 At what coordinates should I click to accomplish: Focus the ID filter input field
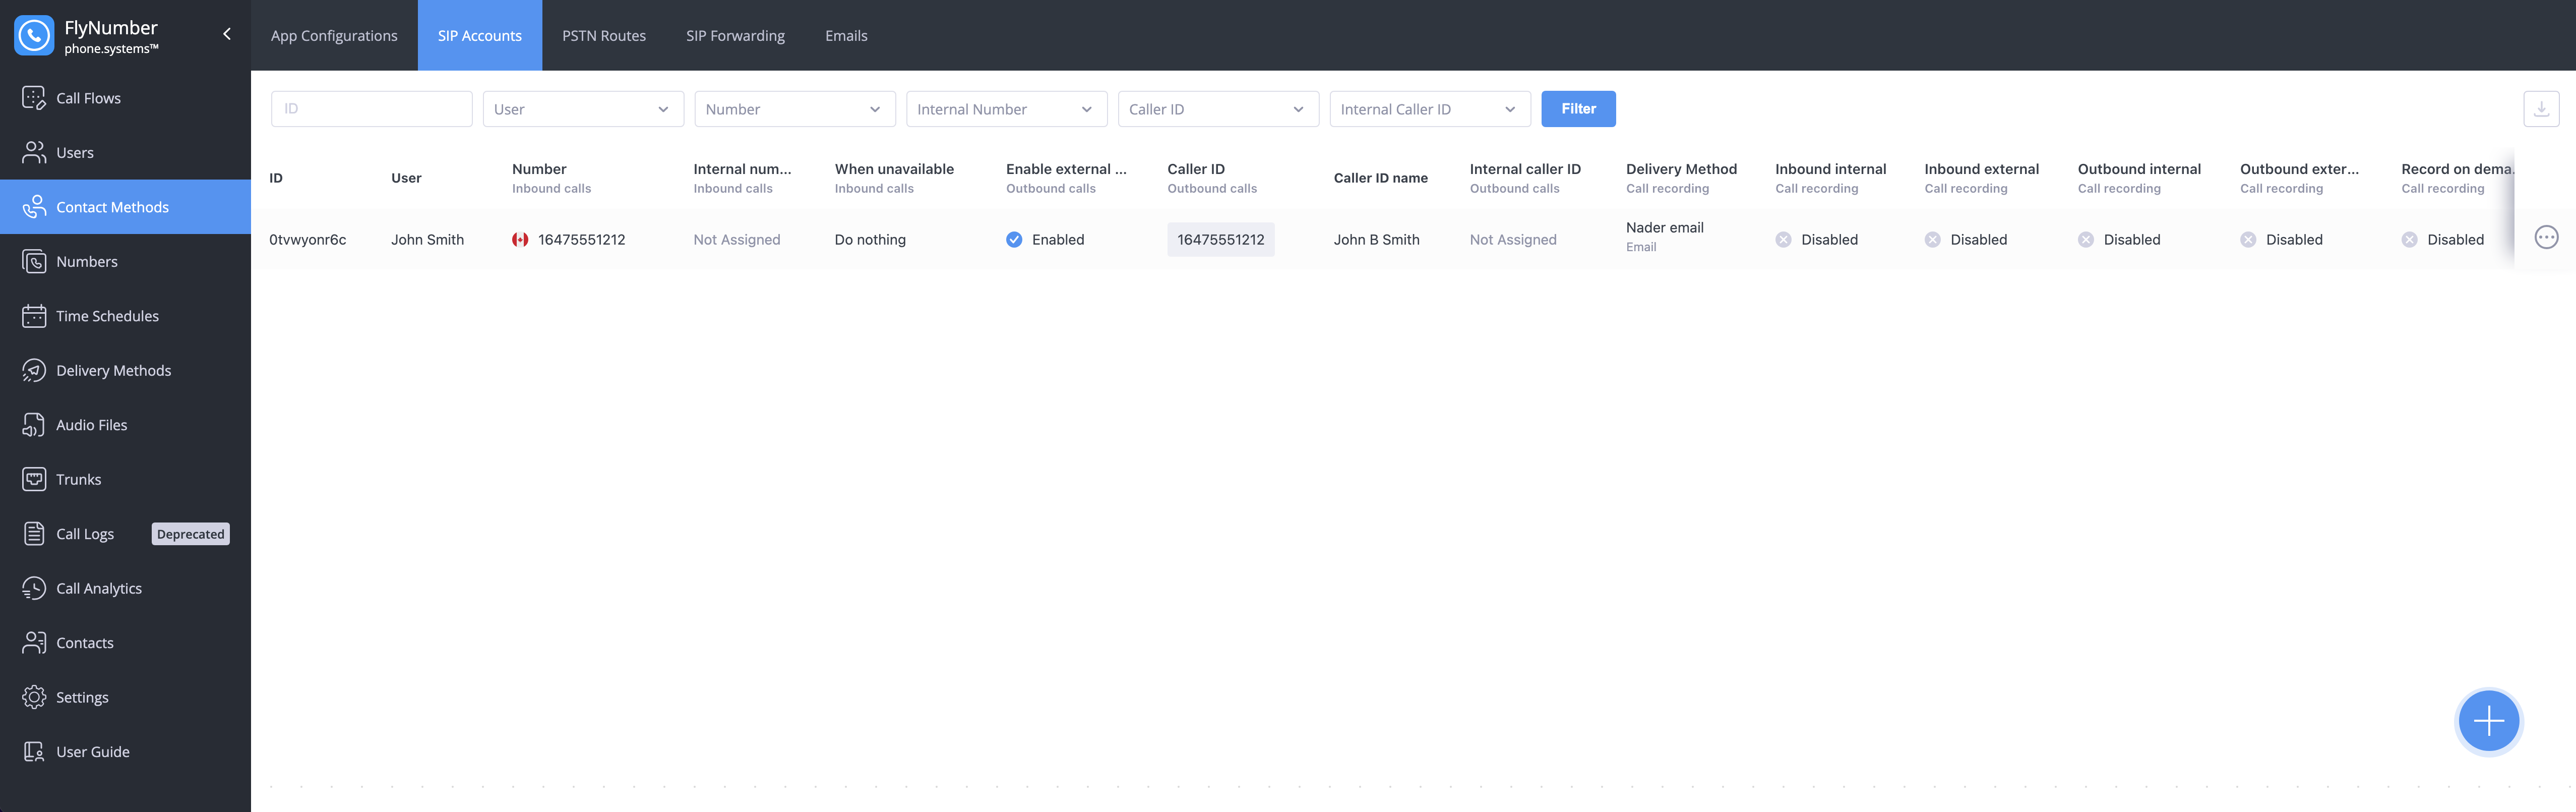[x=371, y=109]
